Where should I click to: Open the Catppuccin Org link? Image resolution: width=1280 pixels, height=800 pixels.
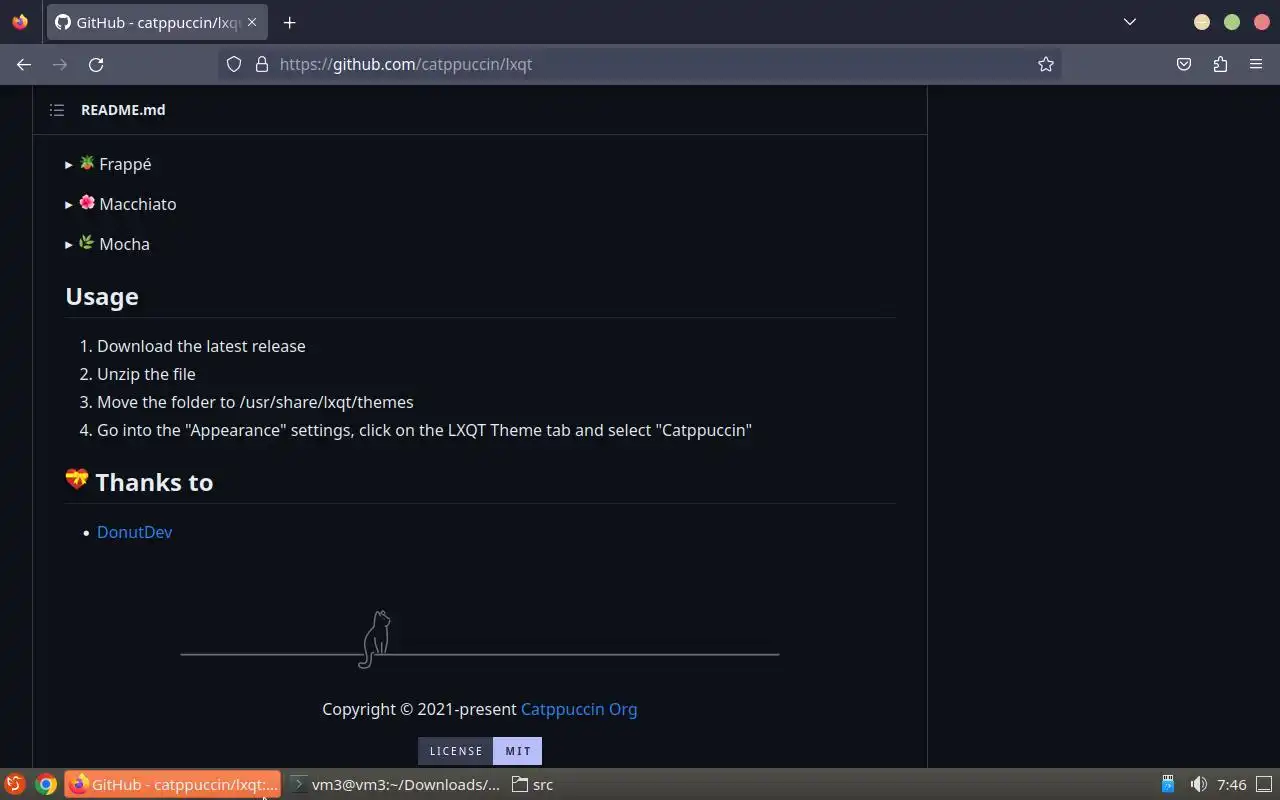click(x=579, y=709)
